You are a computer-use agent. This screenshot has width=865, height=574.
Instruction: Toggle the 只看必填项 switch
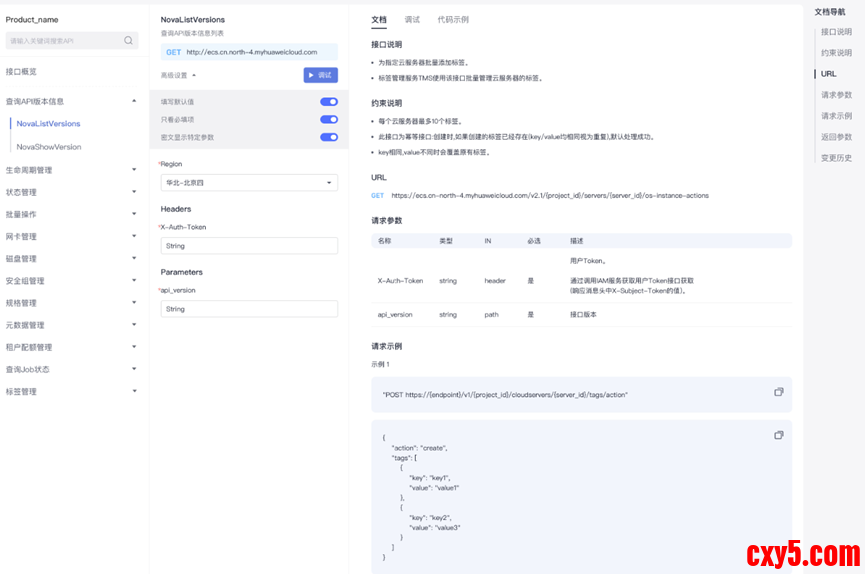(328, 119)
